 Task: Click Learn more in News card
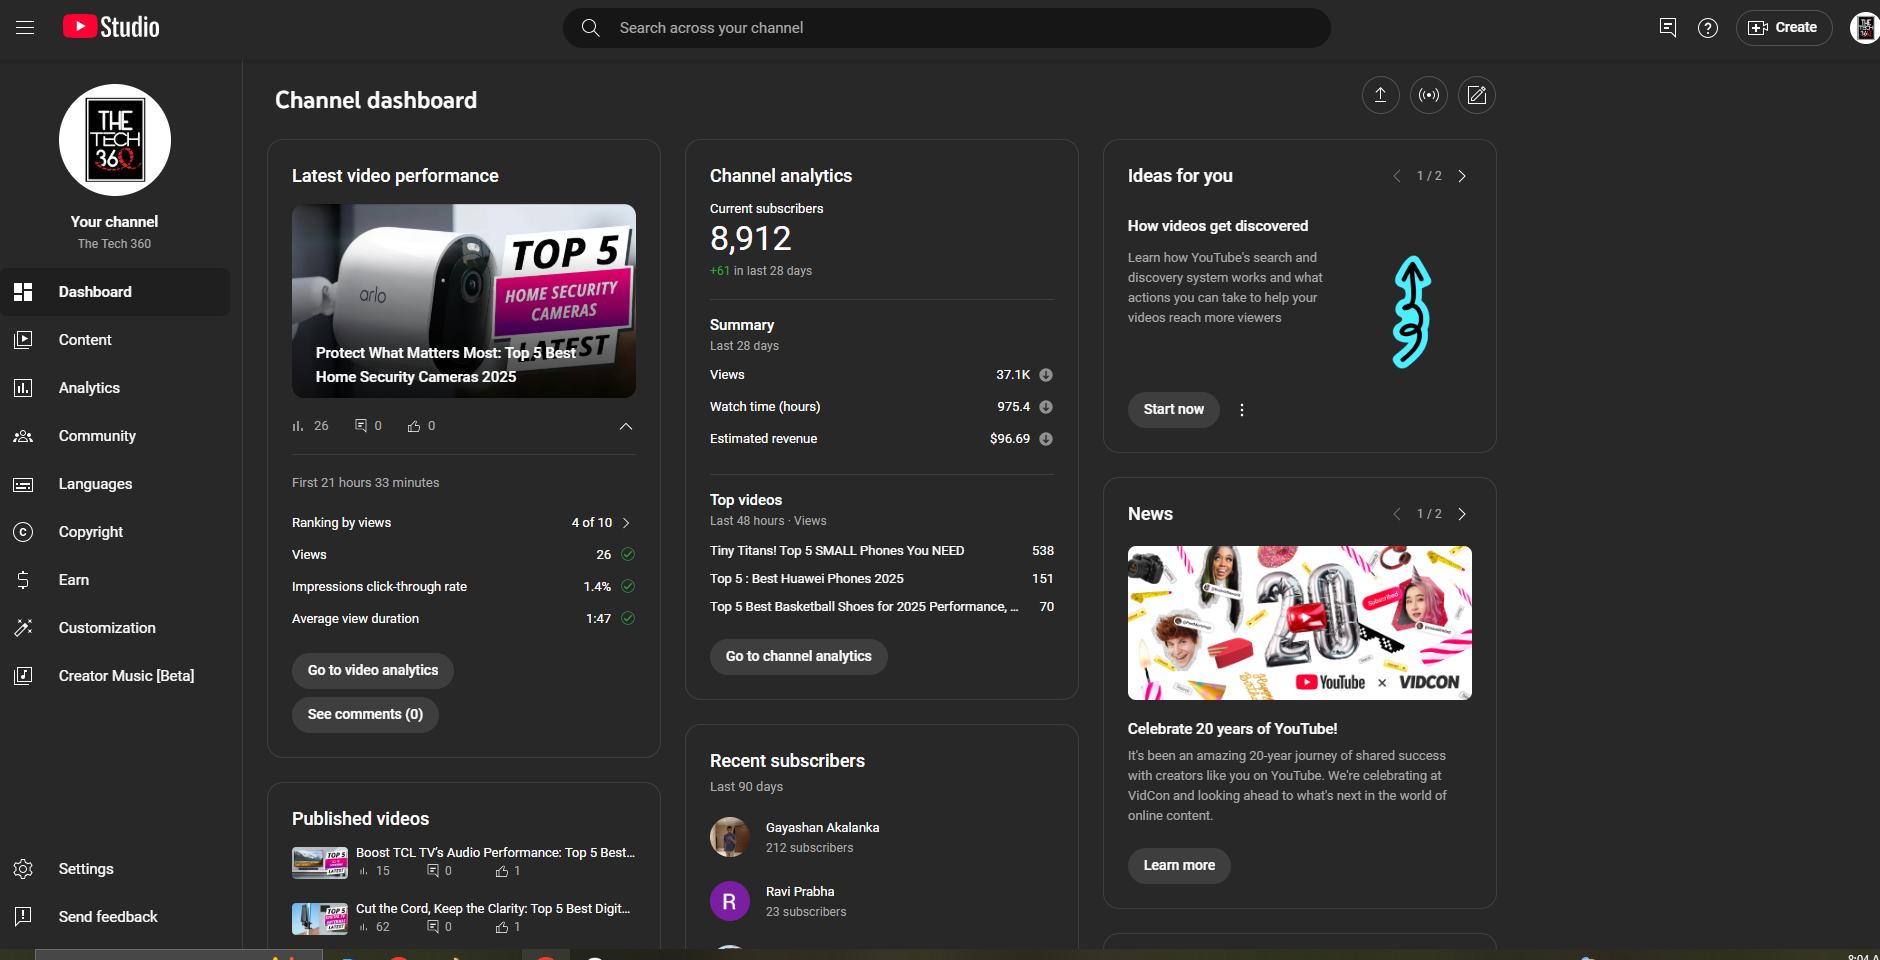click(x=1179, y=865)
